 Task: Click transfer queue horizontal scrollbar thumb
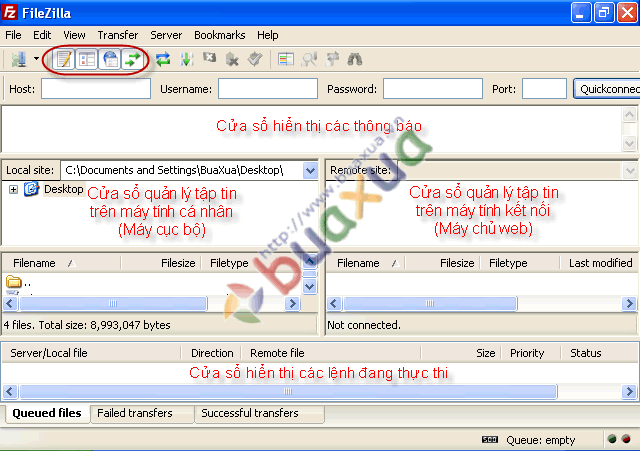coord(288,391)
